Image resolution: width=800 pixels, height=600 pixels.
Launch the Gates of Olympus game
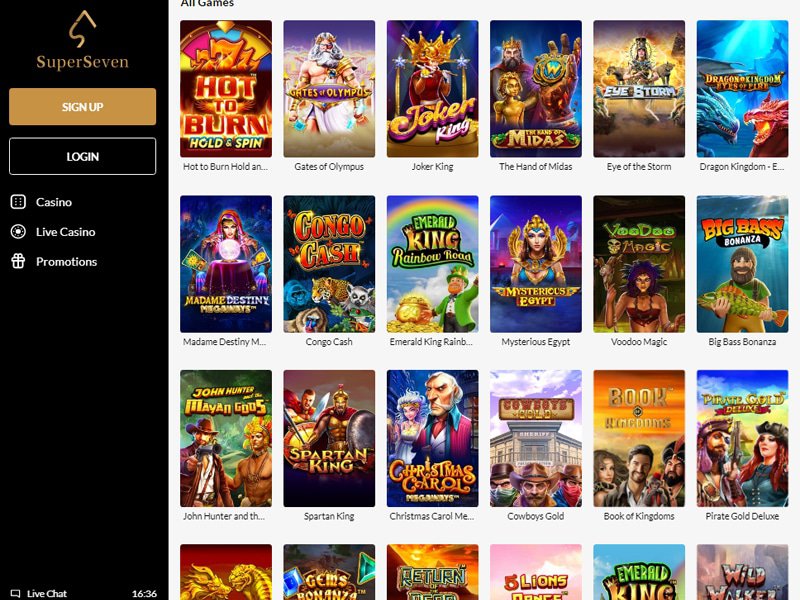point(329,89)
